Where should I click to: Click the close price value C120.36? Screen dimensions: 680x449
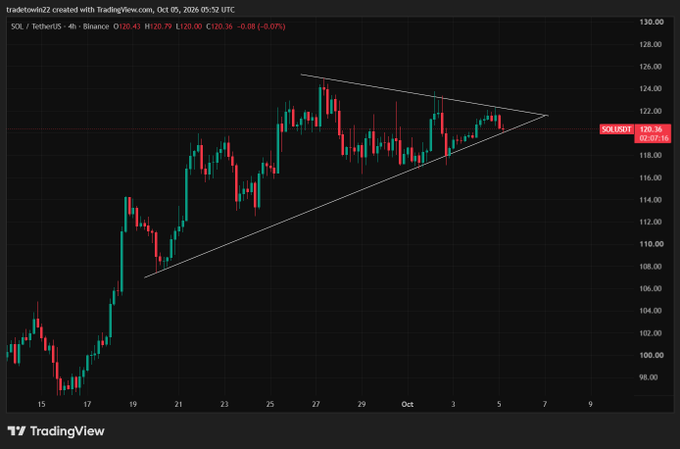pyautogui.click(x=219, y=26)
